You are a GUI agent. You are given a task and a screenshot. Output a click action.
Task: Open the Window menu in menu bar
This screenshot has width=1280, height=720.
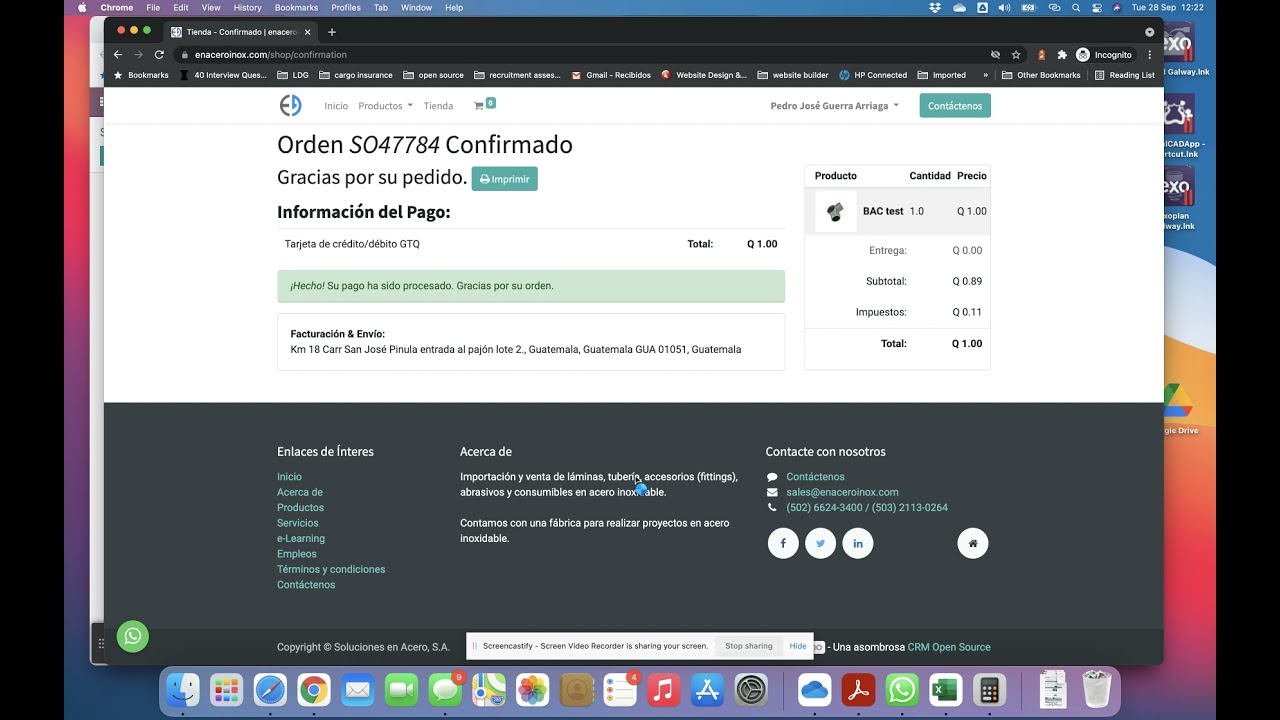click(416, 7)
